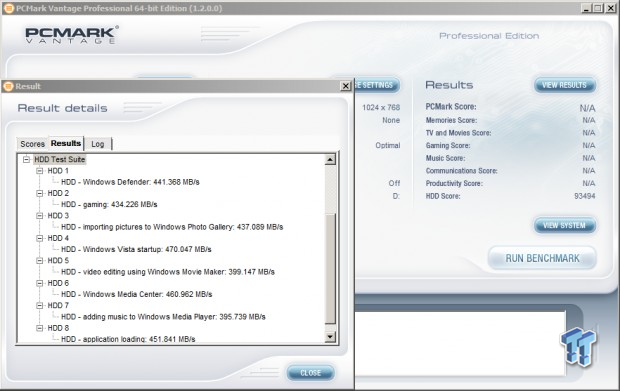The width and height of the screenshot is (620, 391).
Task: Switch to the Scores tab
Action: click(32, 144)
